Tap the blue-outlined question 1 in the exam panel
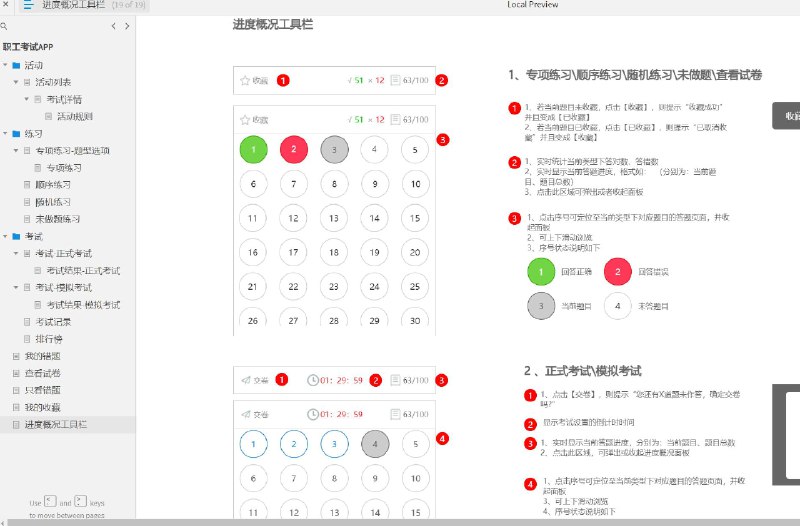800x526 pixels. [254, 444]
